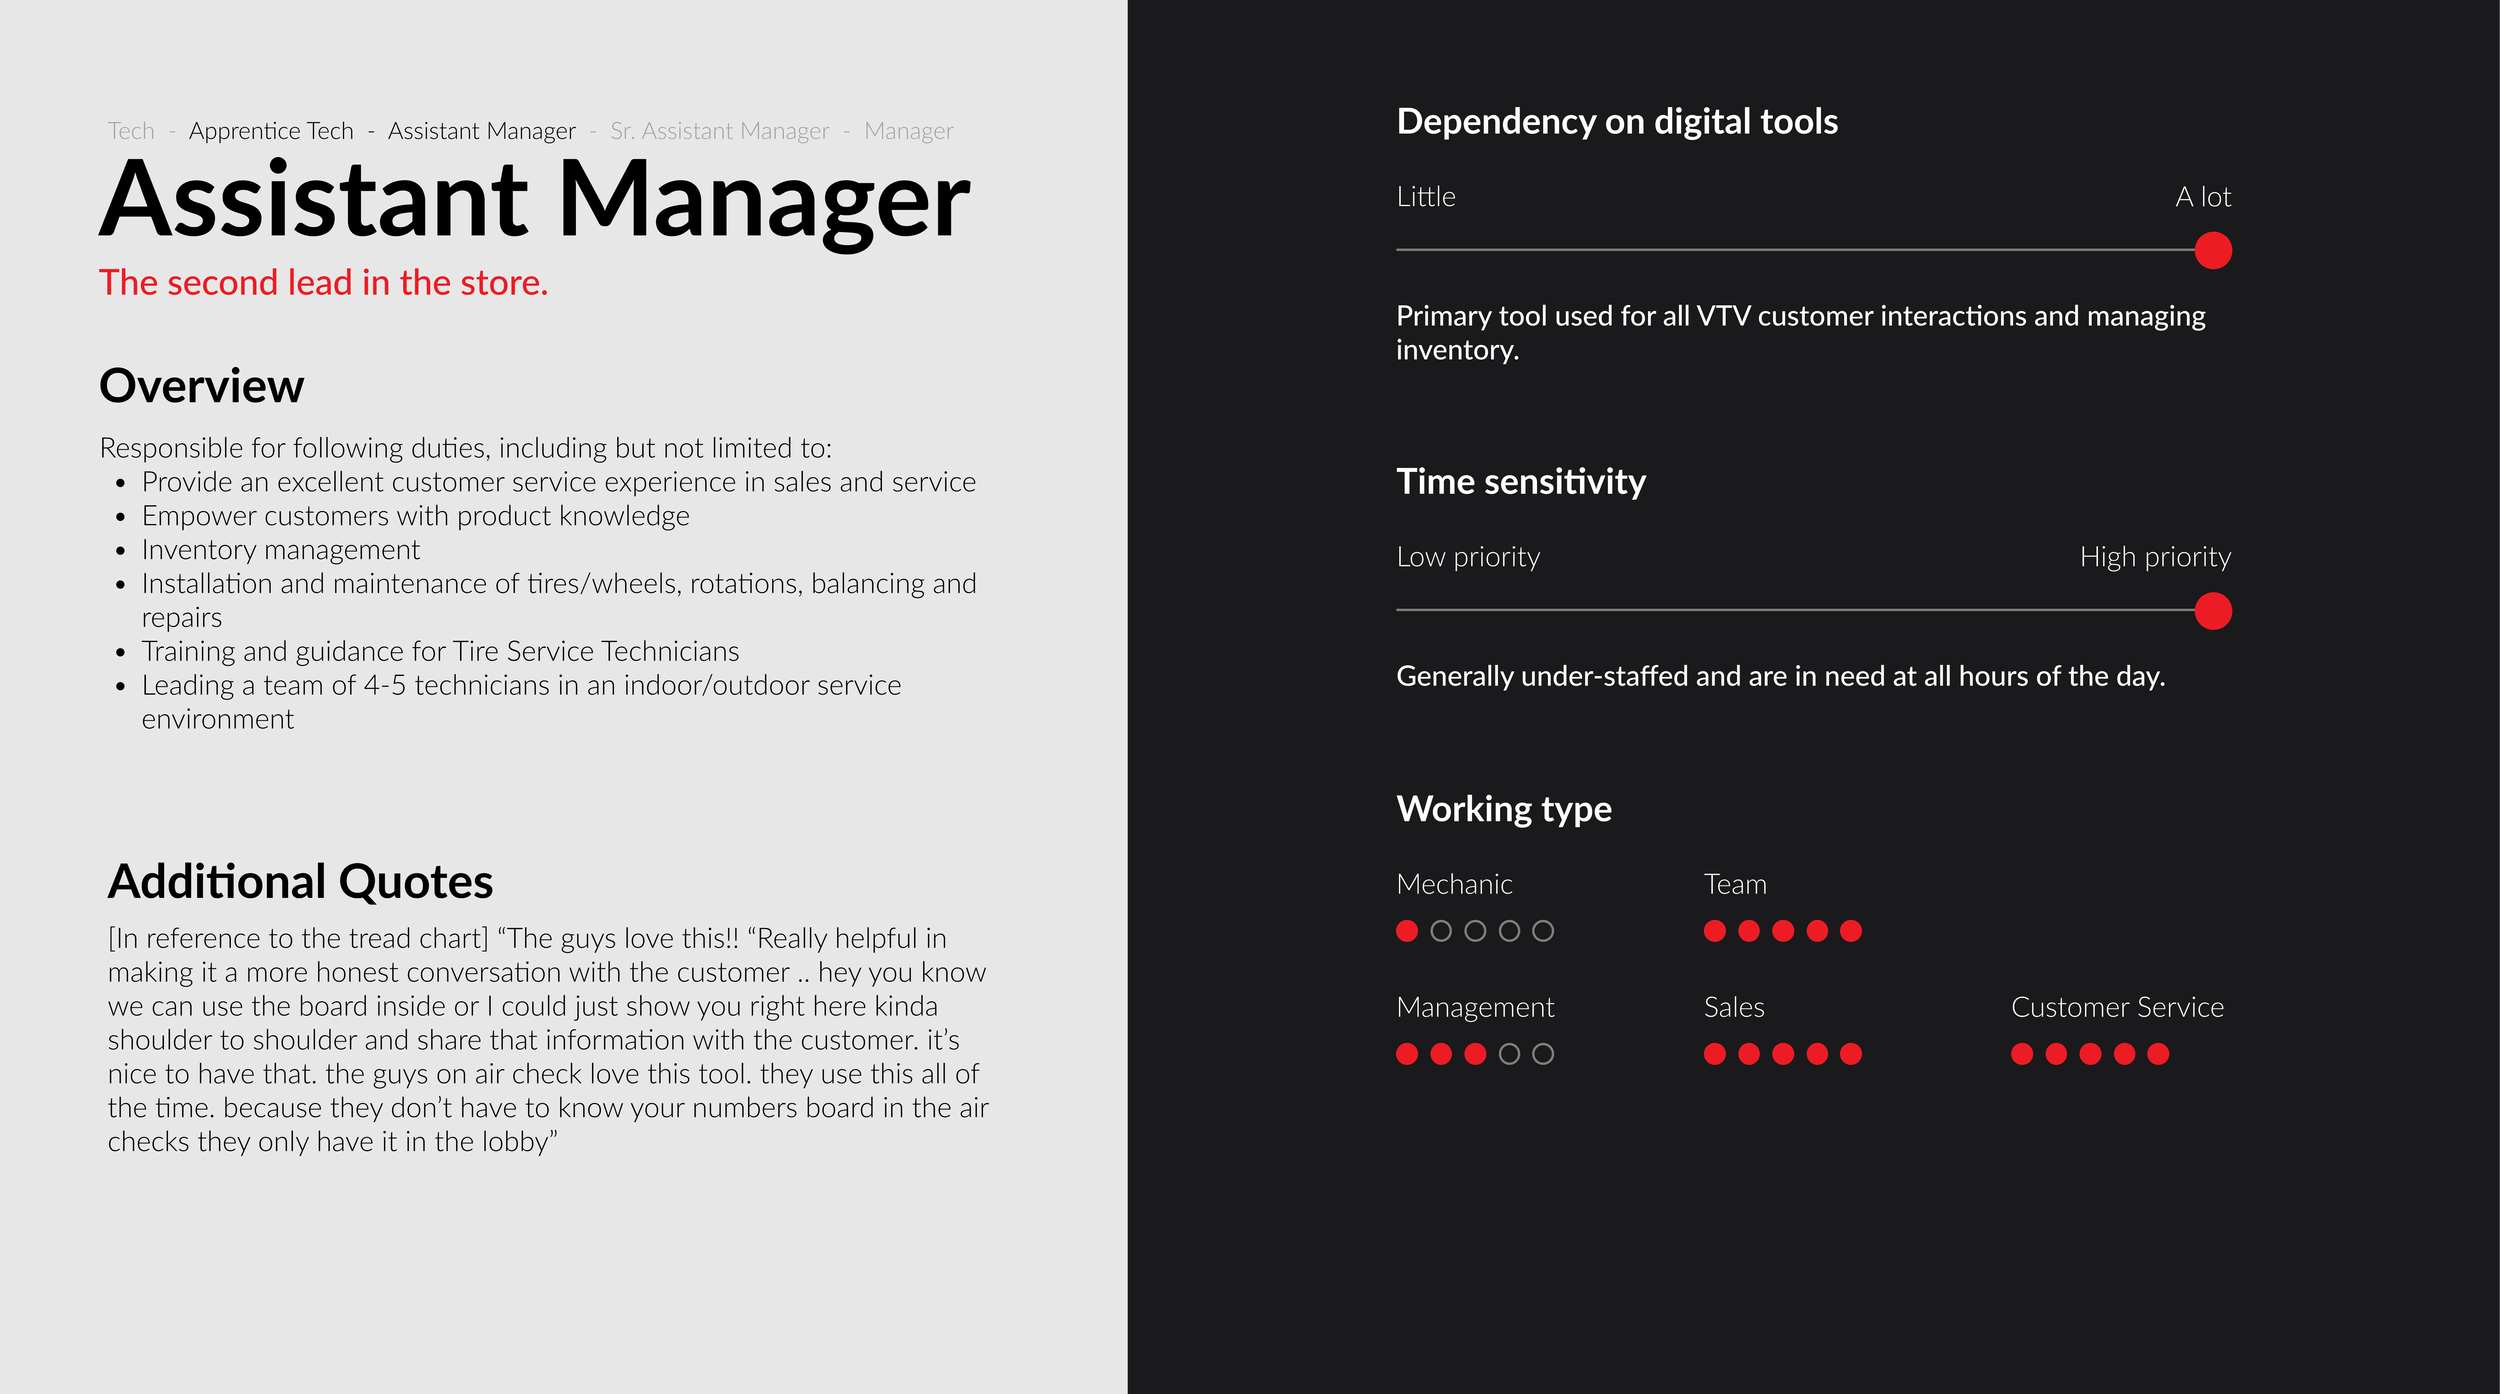Click the Time sensitivity slider handle
2500x1394 pixels.
(x=2213, y=611)
